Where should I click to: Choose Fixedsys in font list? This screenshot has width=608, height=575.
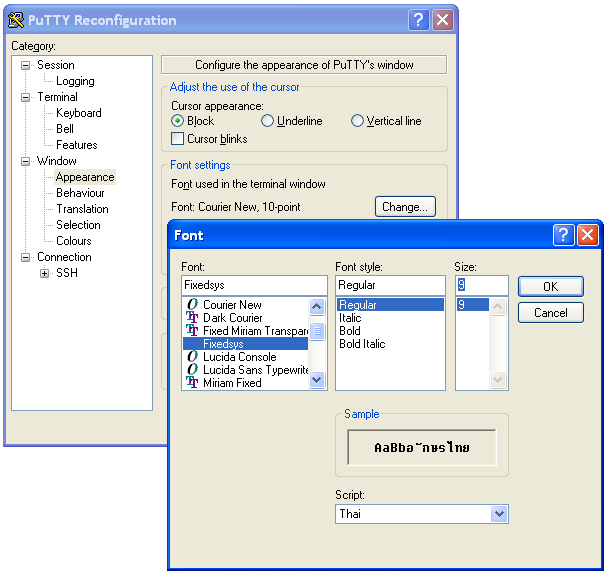tap(245, 344)
